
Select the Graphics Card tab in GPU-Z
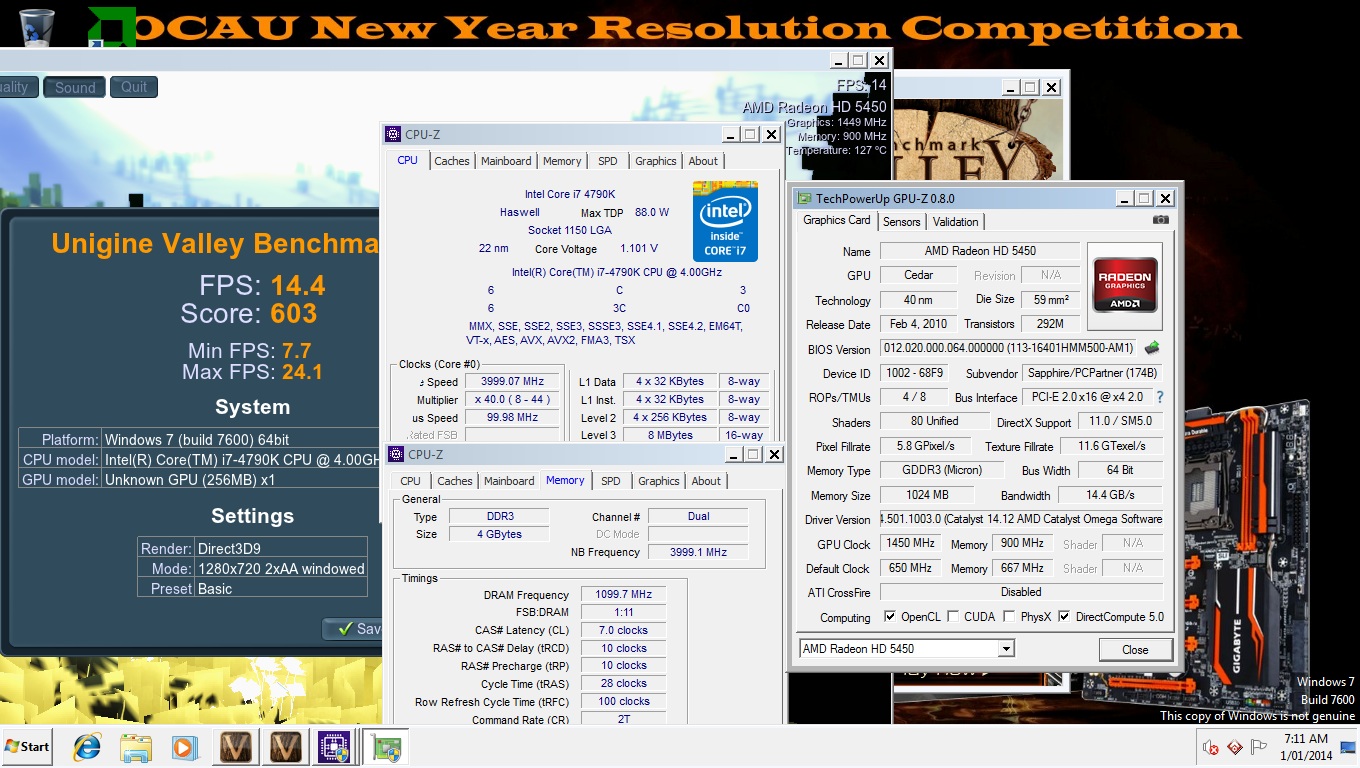[837, 220]
